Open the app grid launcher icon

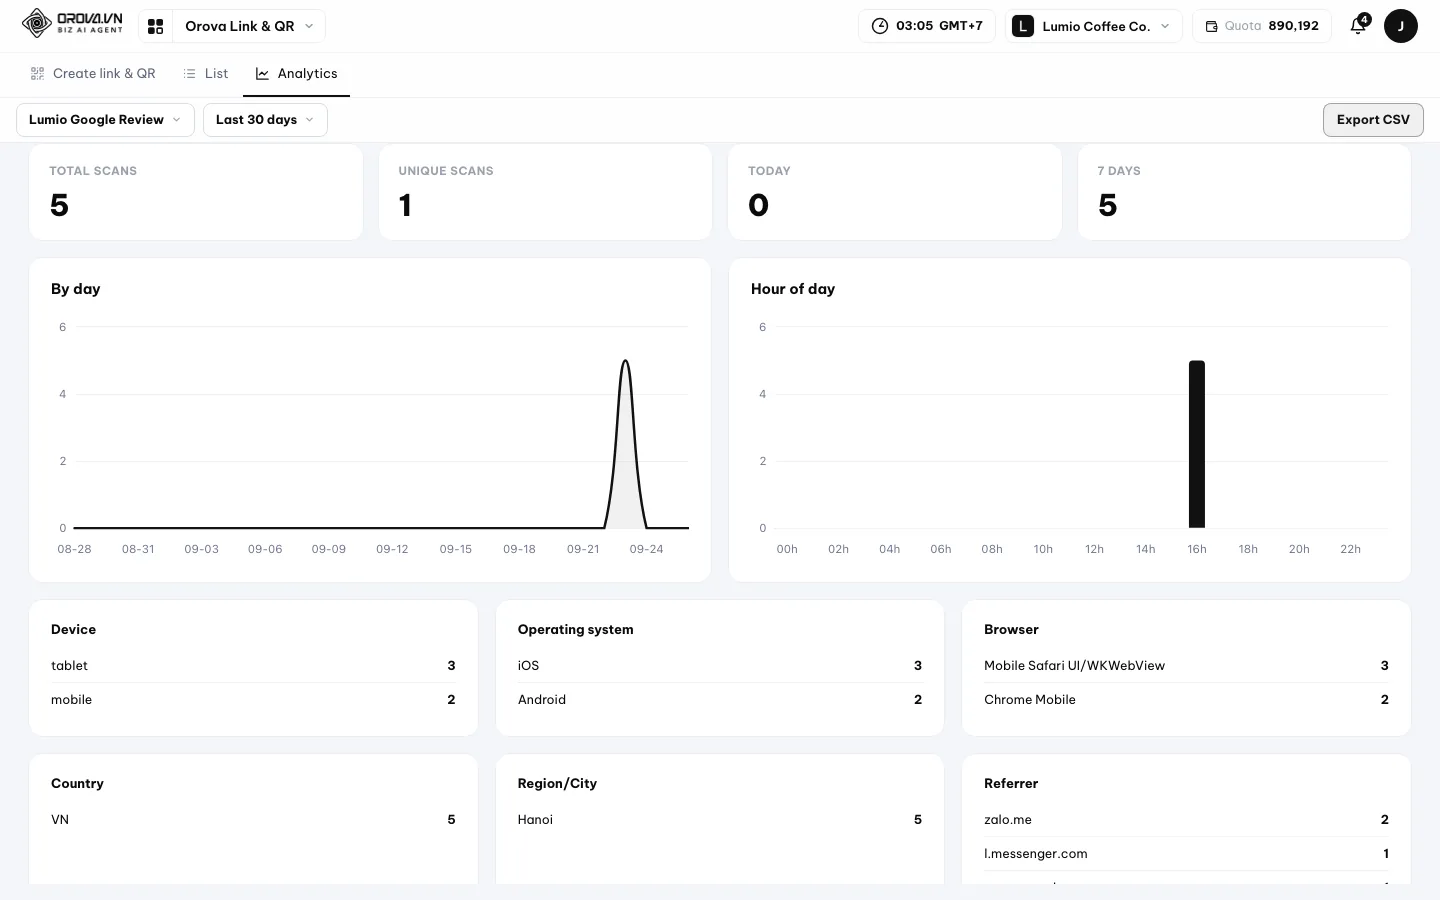pyautogui.click(x=155, y=26)
